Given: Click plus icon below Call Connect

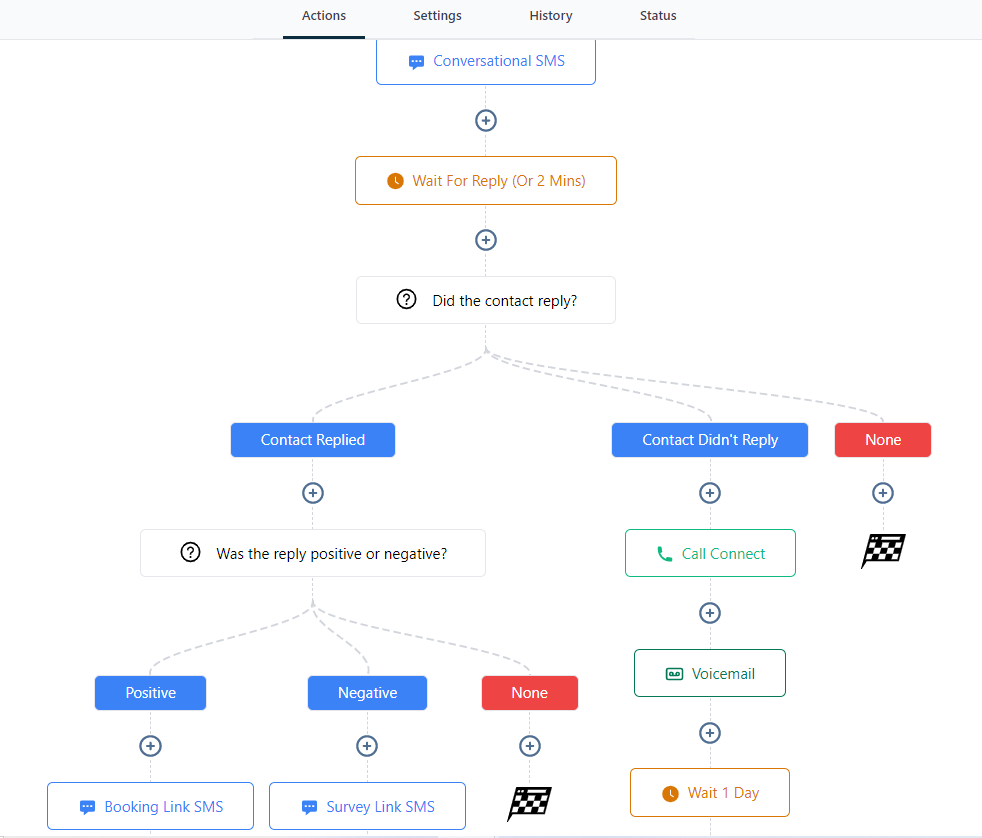Looking at the screenshot, I should pyautogui.click(x=709, y=613).
